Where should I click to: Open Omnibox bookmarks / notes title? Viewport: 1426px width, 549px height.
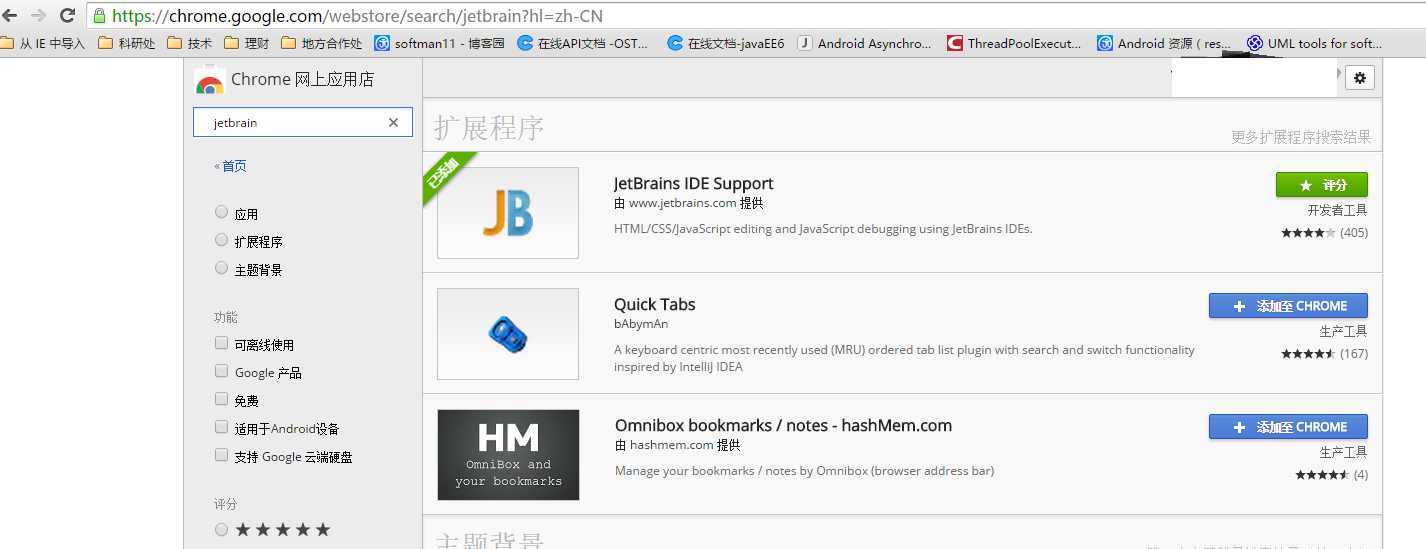(x=783, y=426)
